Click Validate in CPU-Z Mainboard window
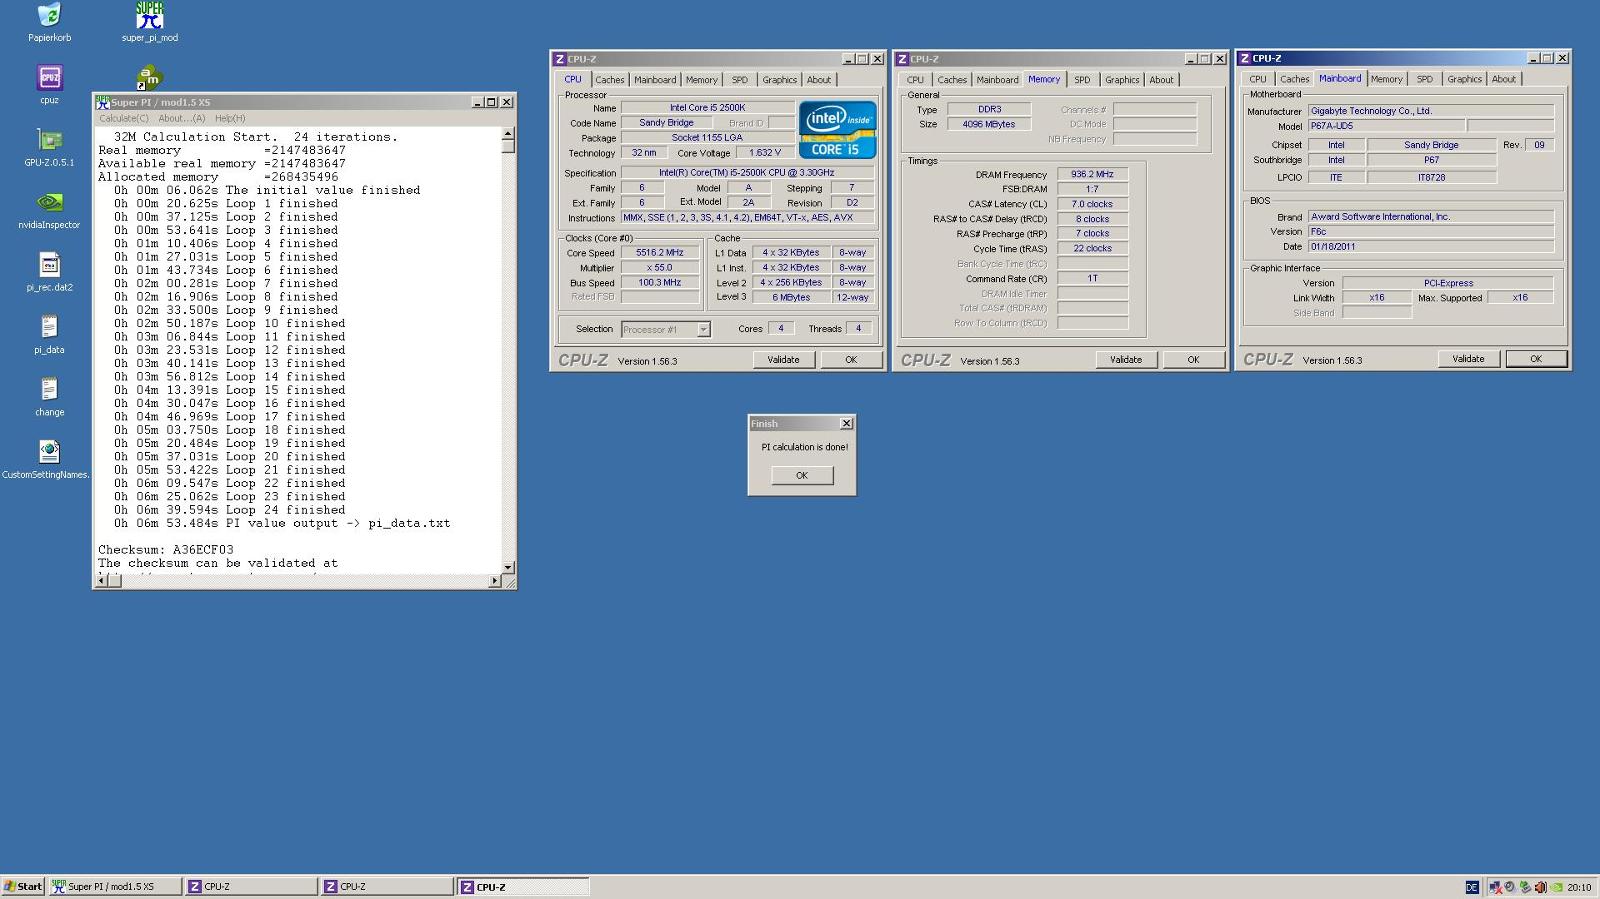Image resolution: width=1600 pixels, height=899 pixels. [x=1468, y=359]
